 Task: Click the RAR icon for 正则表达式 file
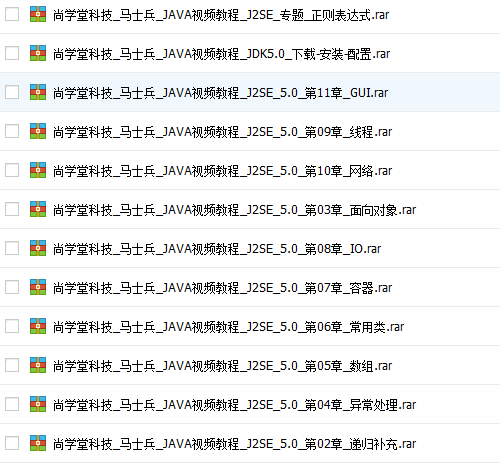point(38,14)
